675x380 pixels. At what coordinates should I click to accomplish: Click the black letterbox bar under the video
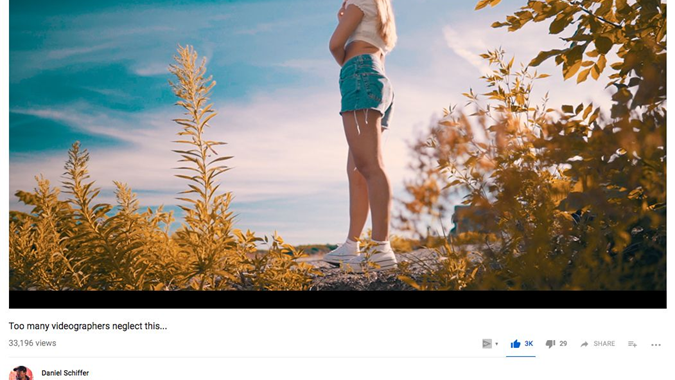(x=338, y=300)
